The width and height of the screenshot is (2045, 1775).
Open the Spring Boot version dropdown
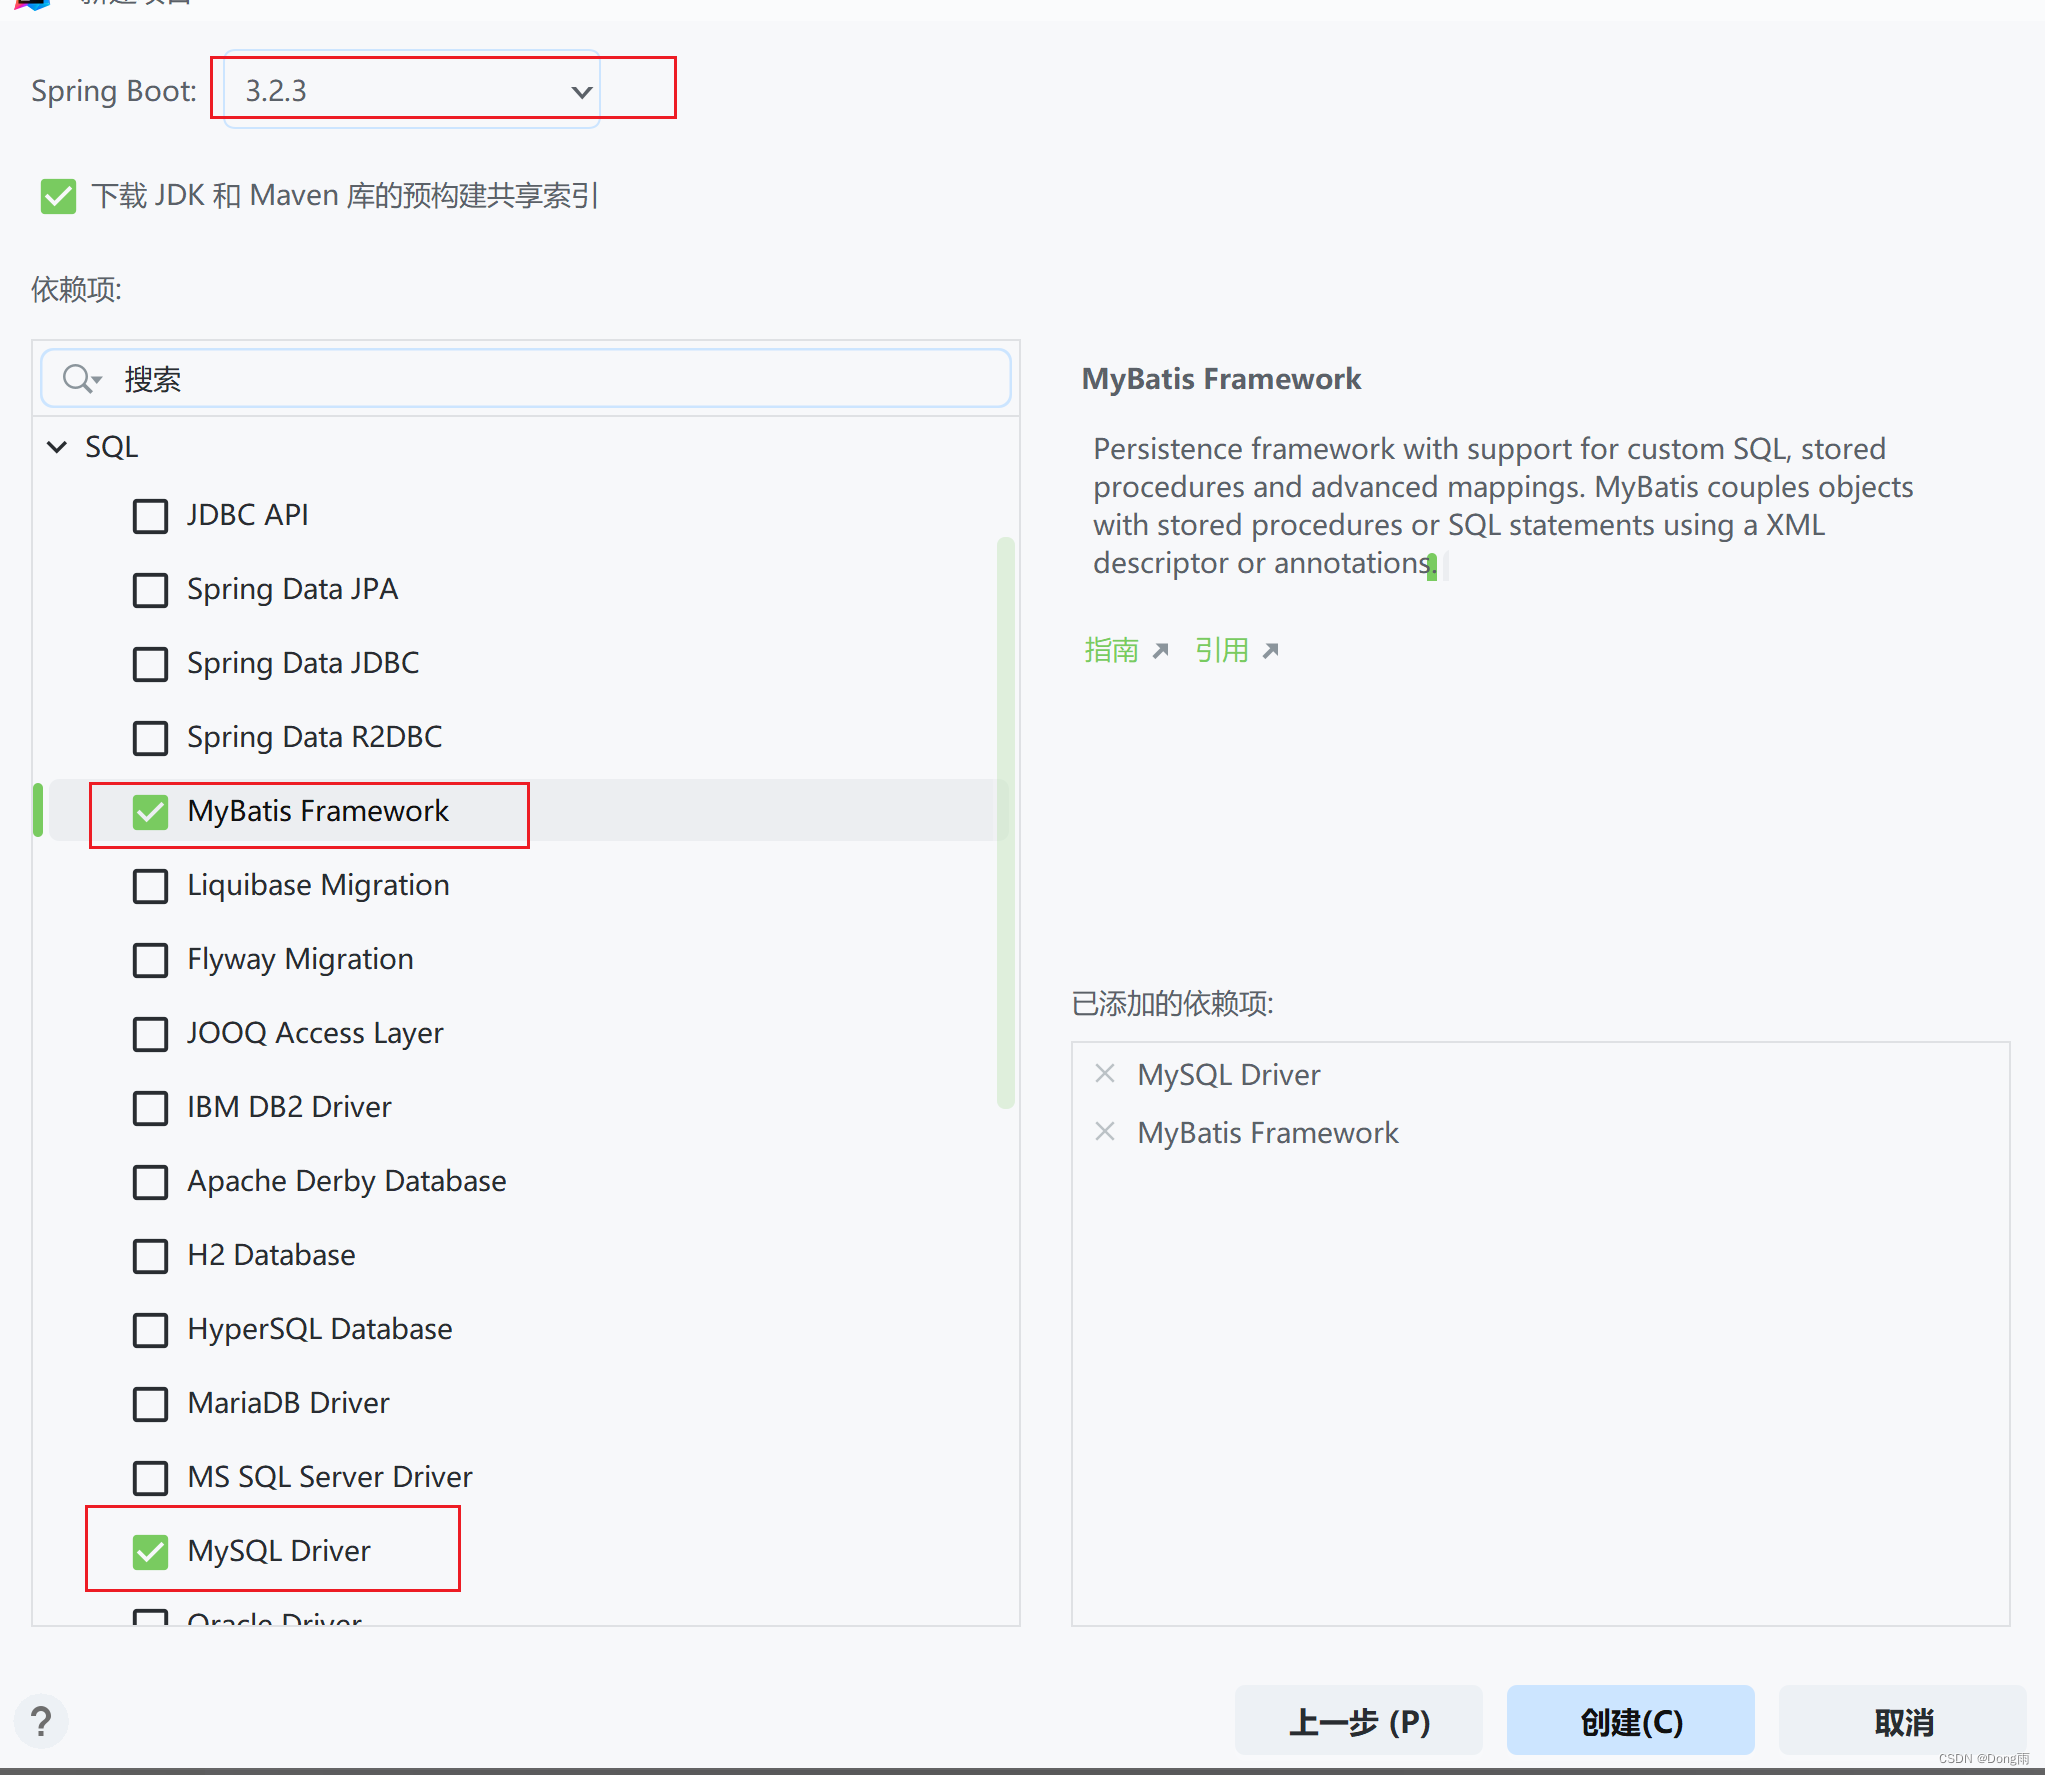[411, 91]
